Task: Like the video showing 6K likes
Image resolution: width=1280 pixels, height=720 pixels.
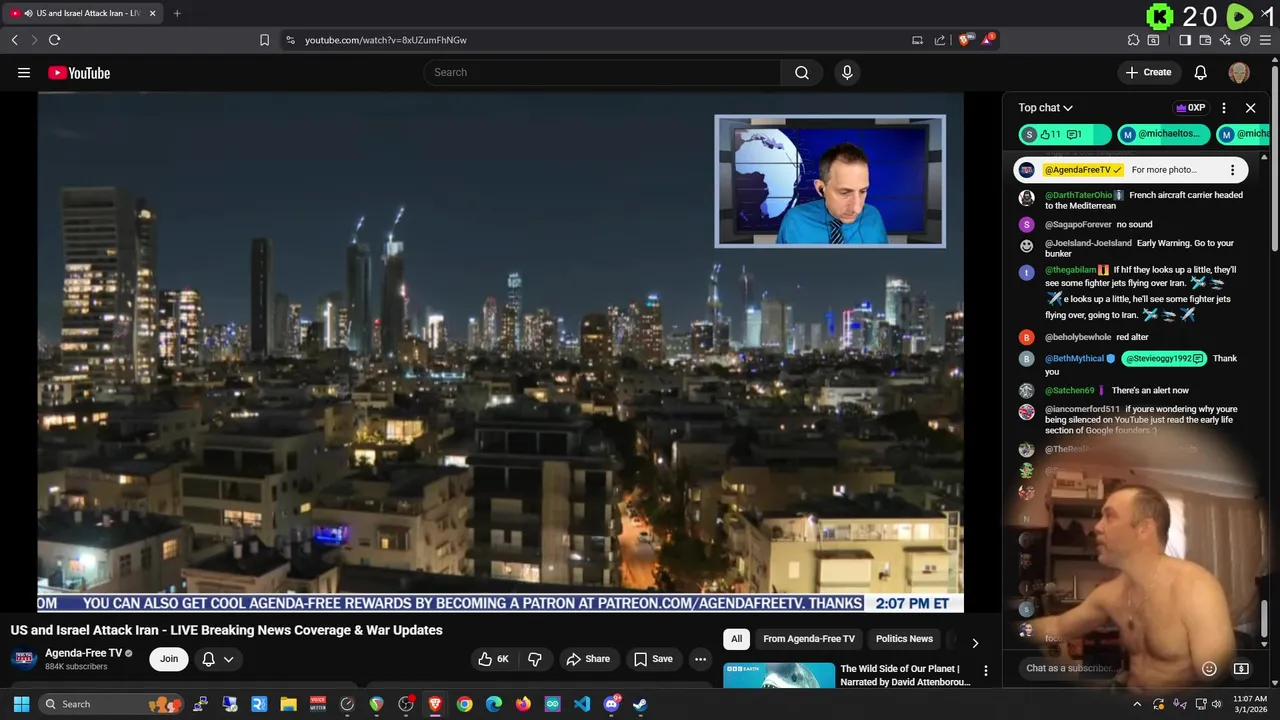Action: [x=494, y=659]
